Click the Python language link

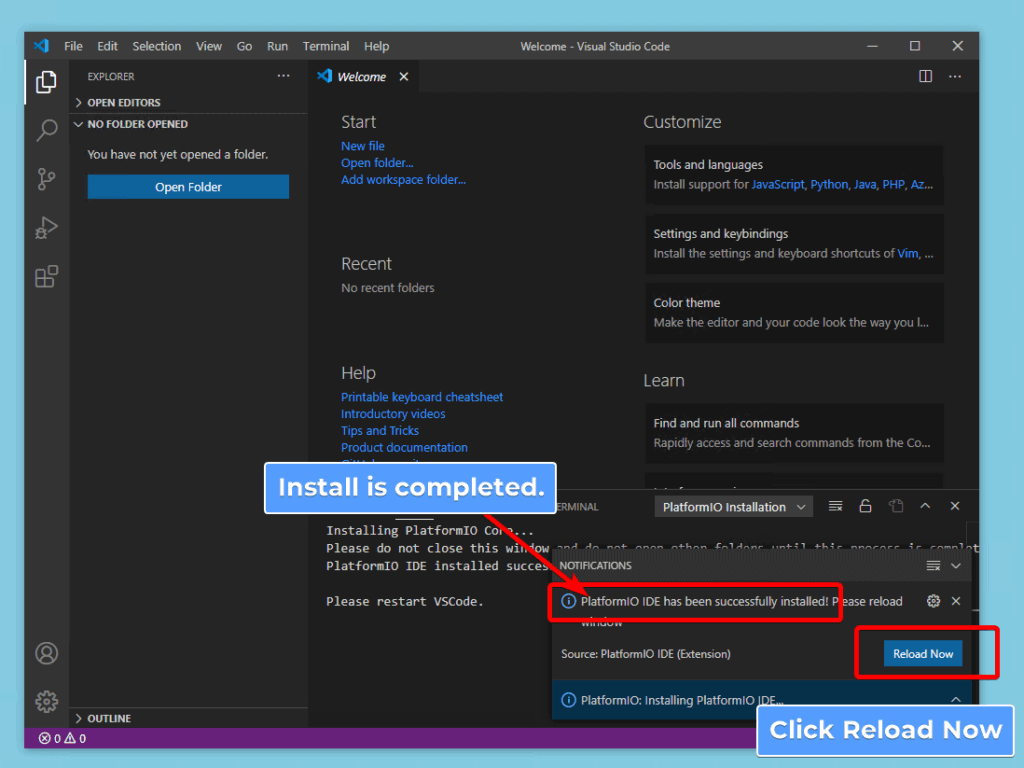click(829, 184)
